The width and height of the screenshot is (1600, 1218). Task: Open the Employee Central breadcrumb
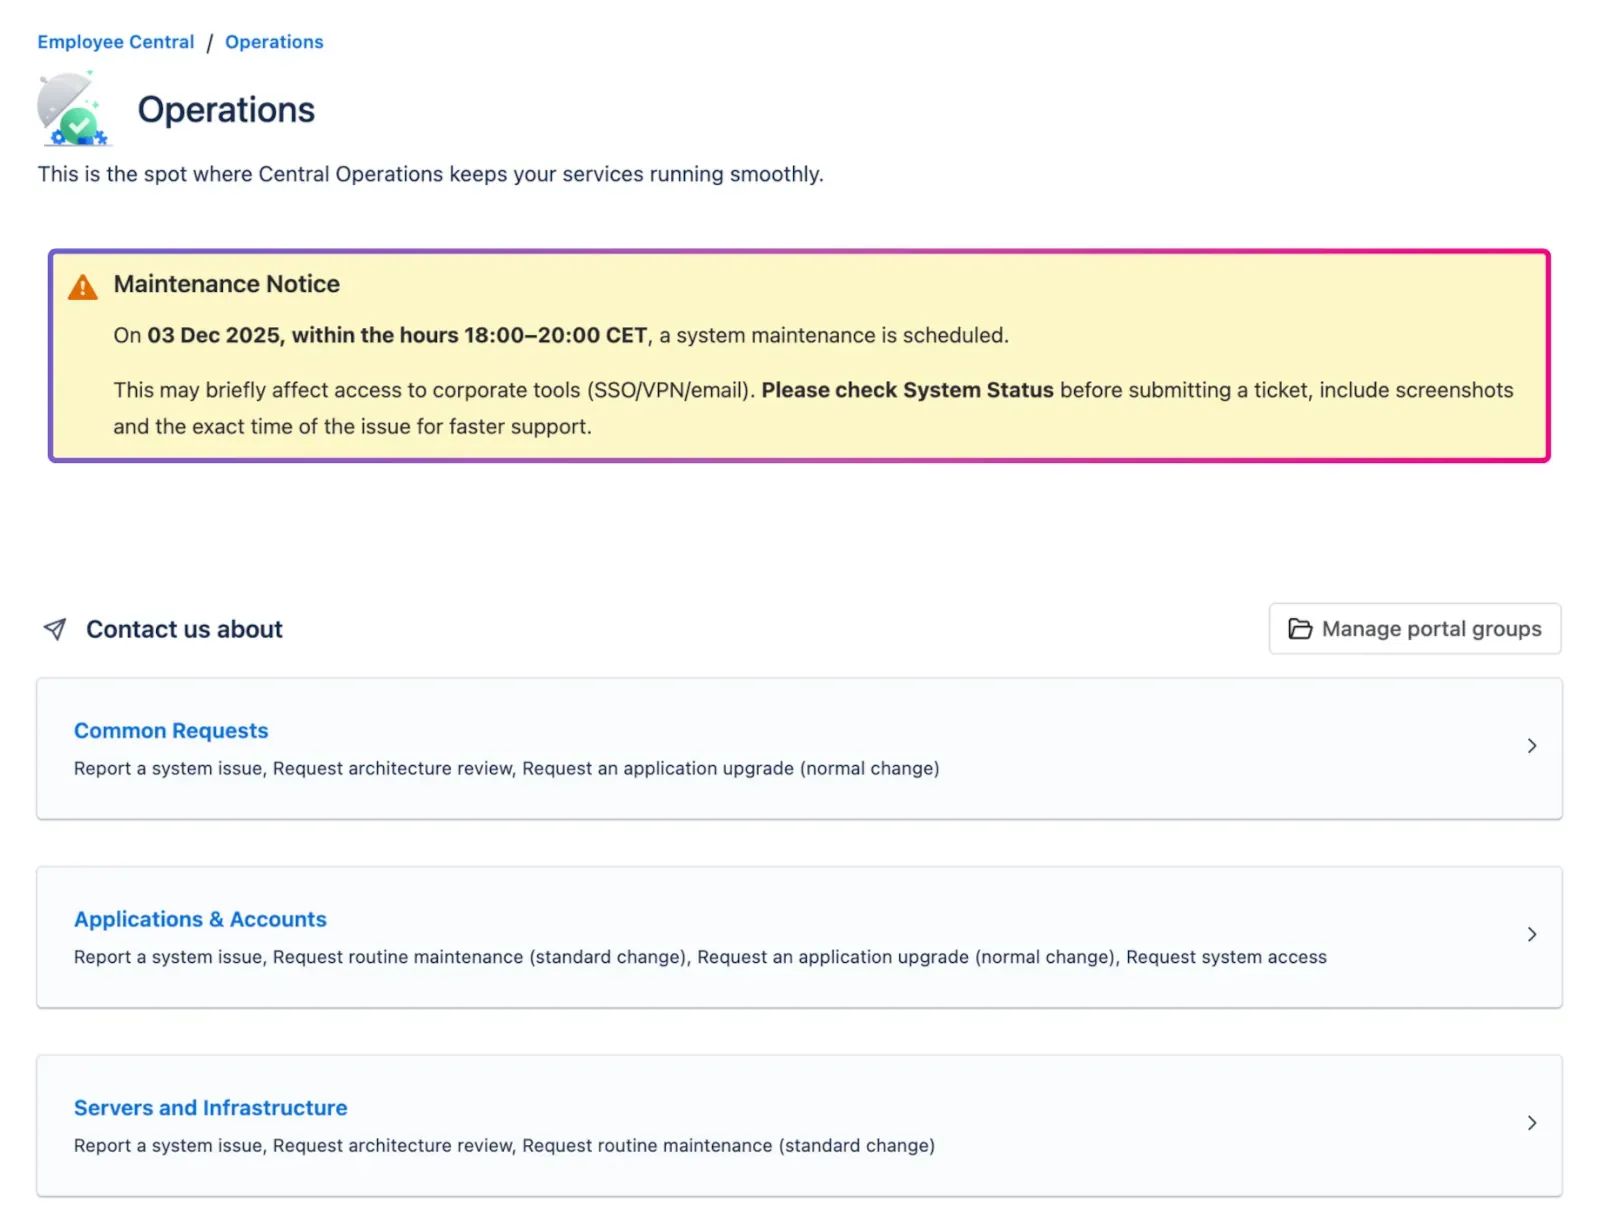(115, 41)
